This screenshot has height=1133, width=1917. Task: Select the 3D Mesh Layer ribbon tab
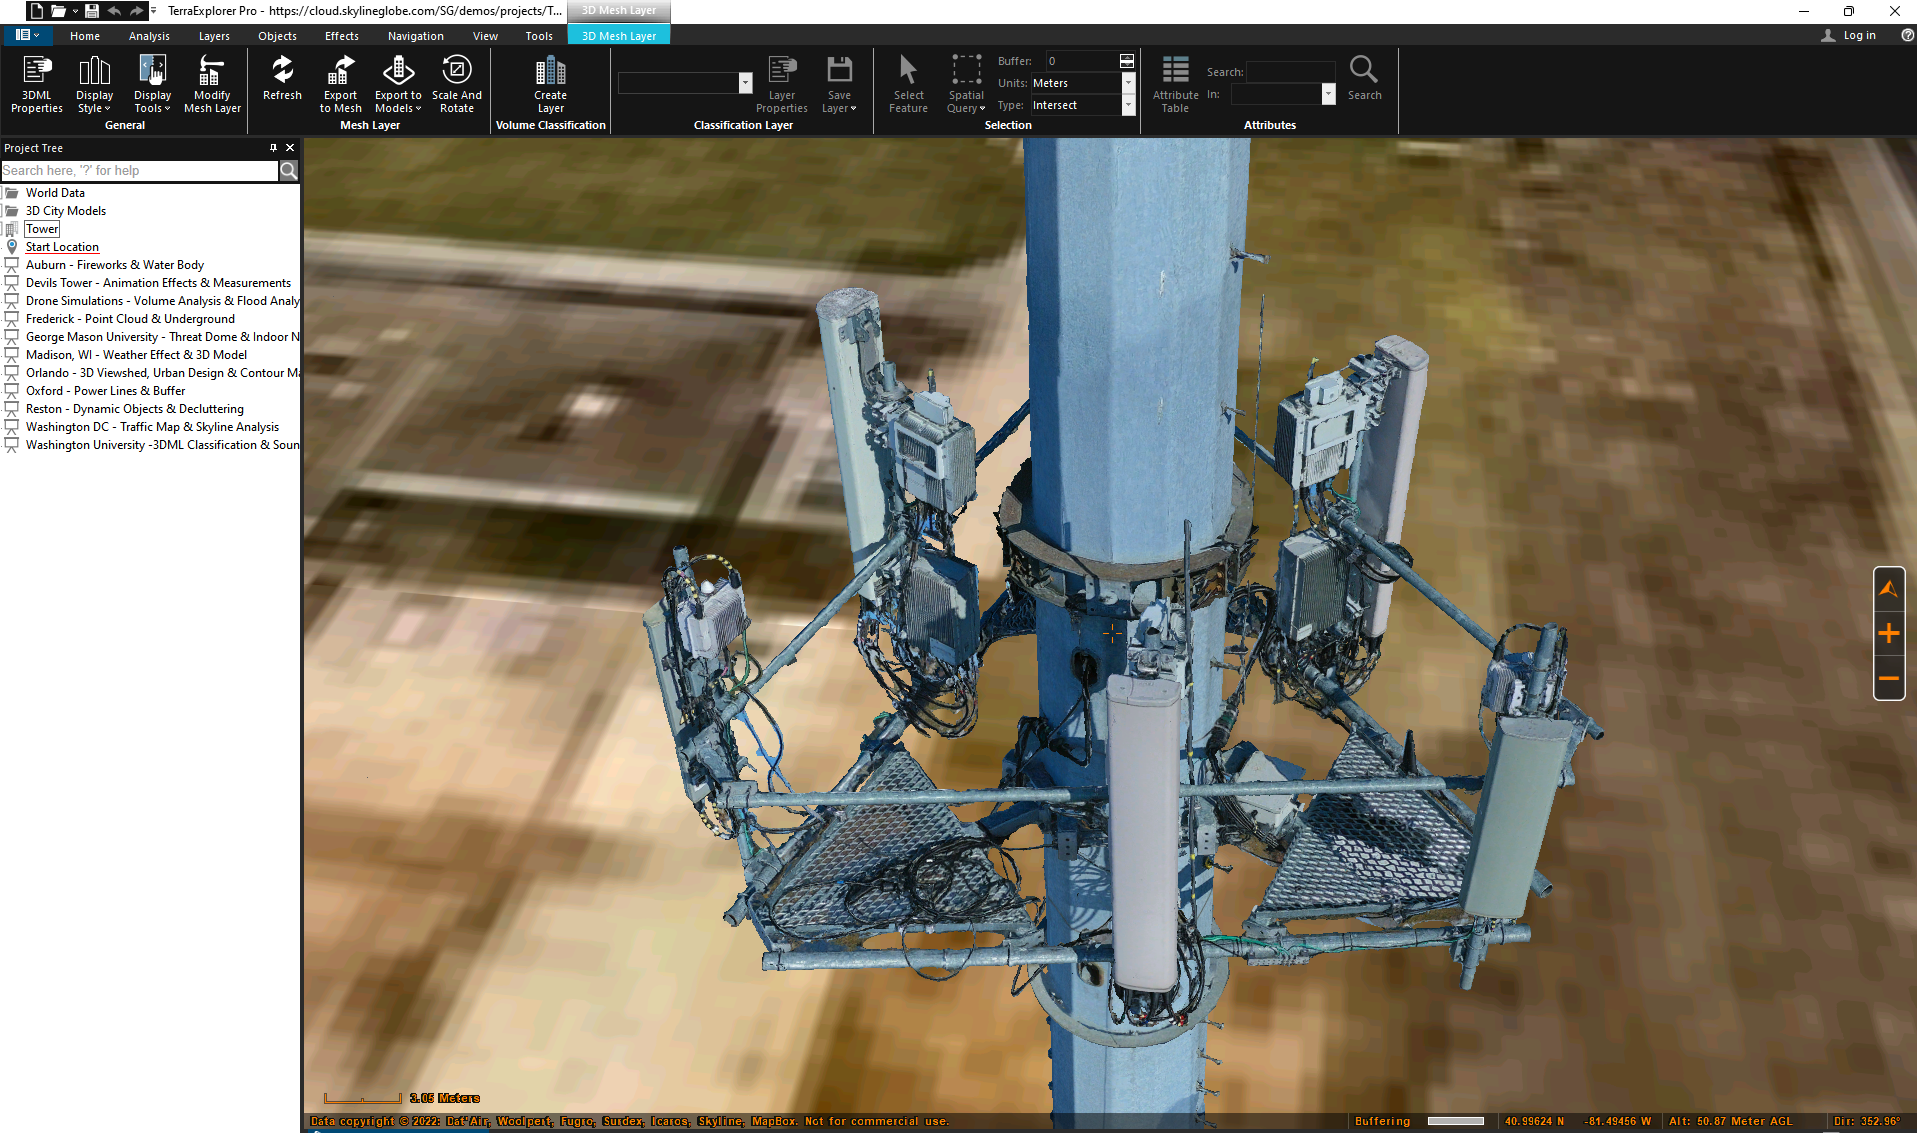[619, 36]
